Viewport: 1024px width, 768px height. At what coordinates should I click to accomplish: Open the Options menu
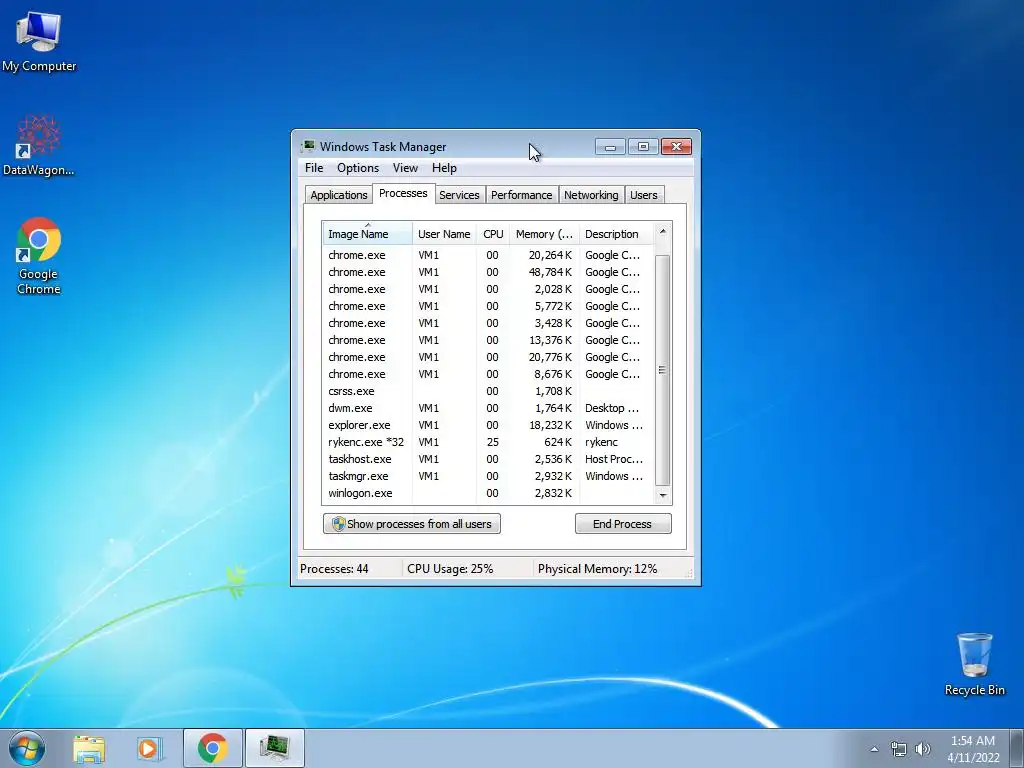358,168
